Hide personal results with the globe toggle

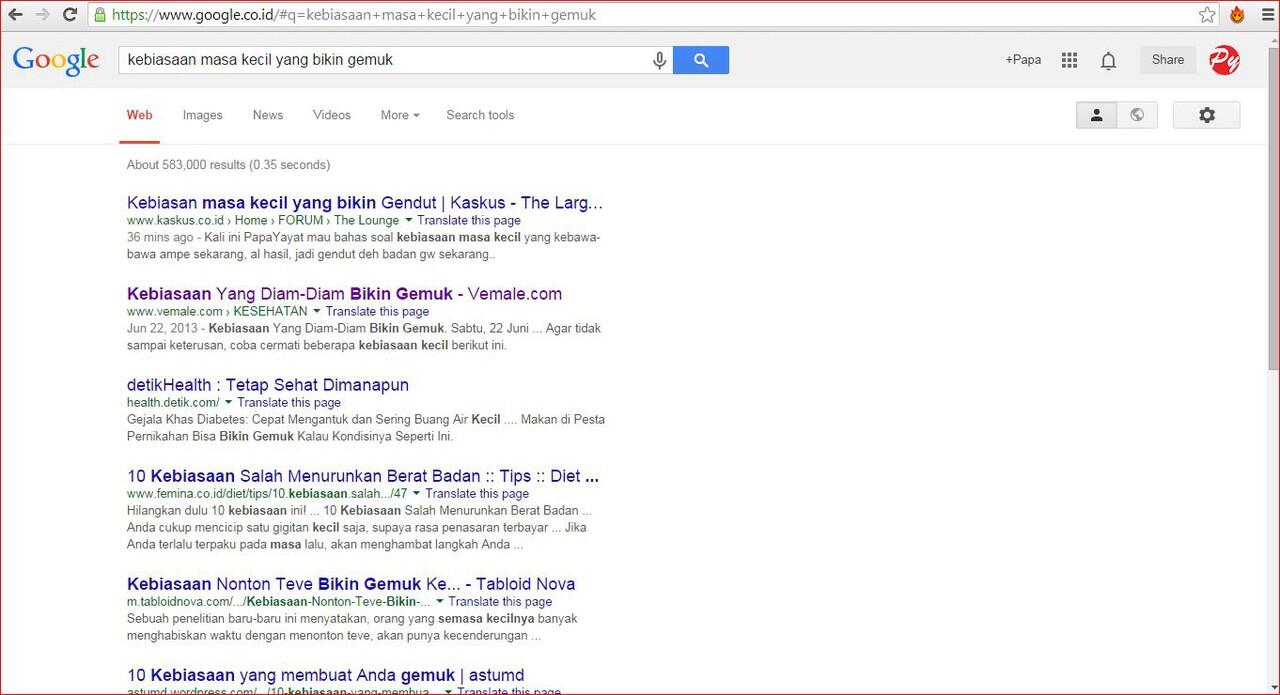point(1137,115)
